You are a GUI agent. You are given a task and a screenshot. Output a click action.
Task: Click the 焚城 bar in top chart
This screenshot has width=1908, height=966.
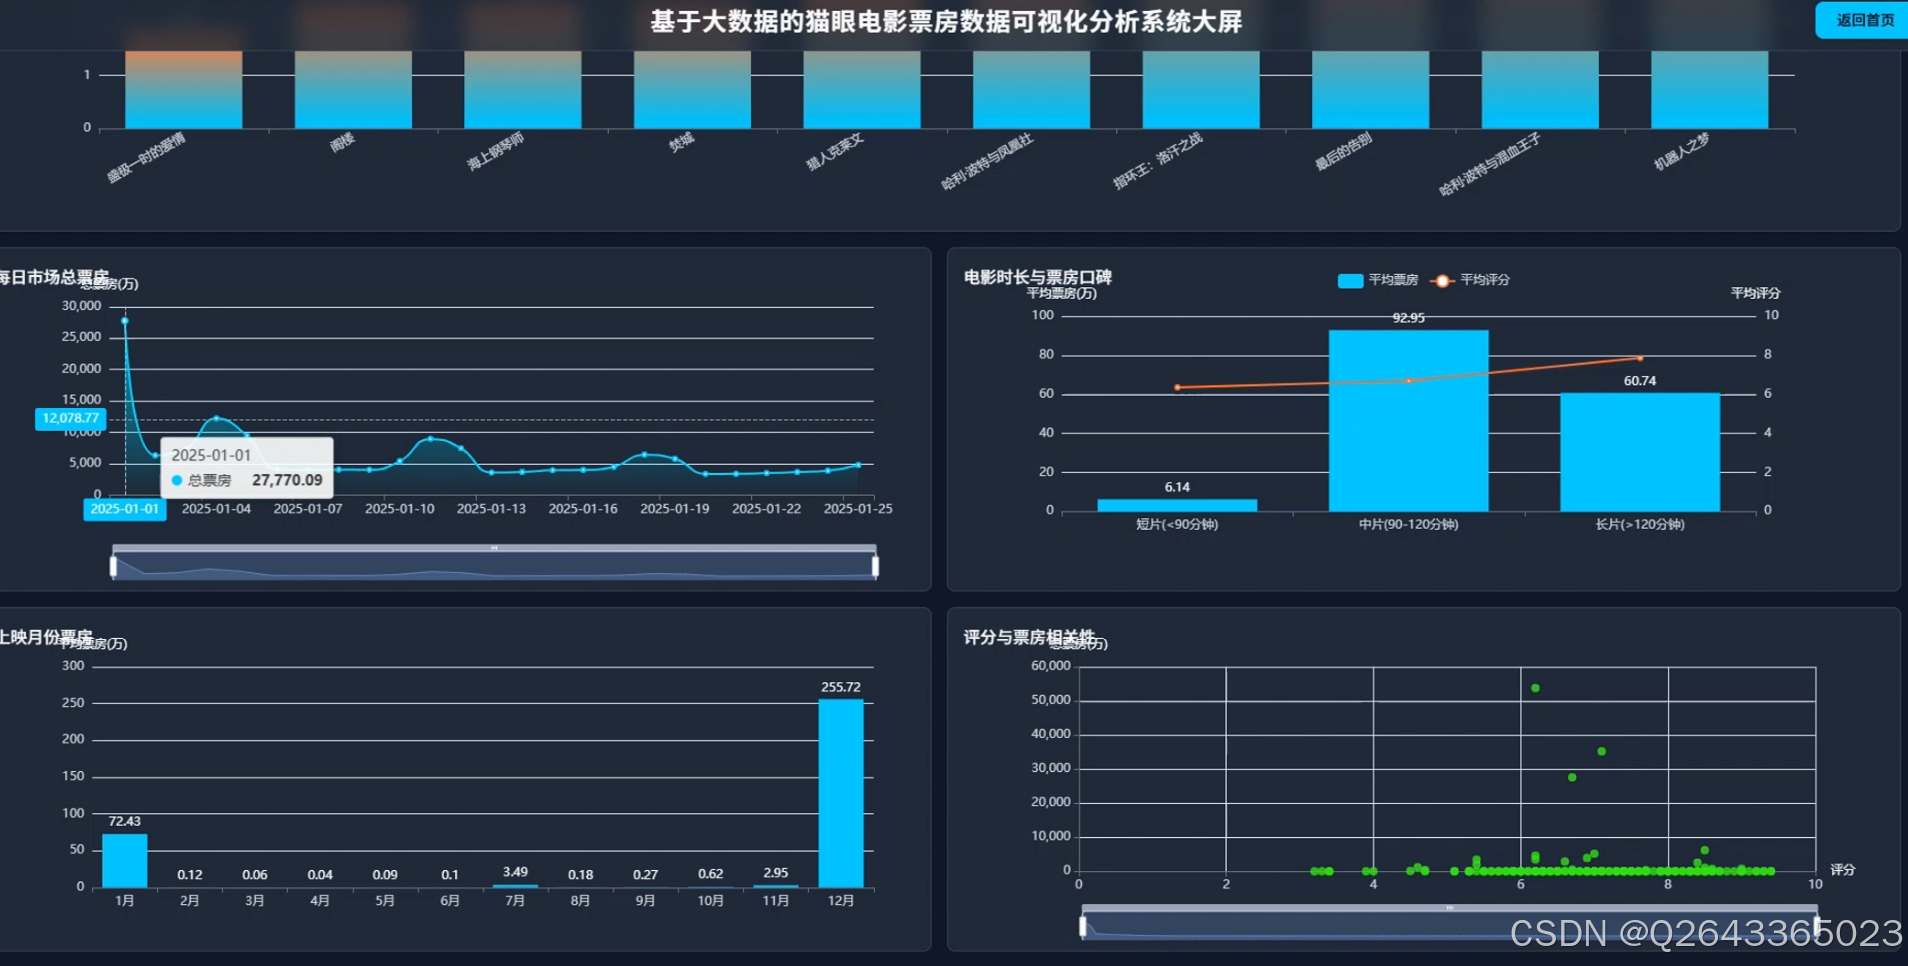(692, 89)
